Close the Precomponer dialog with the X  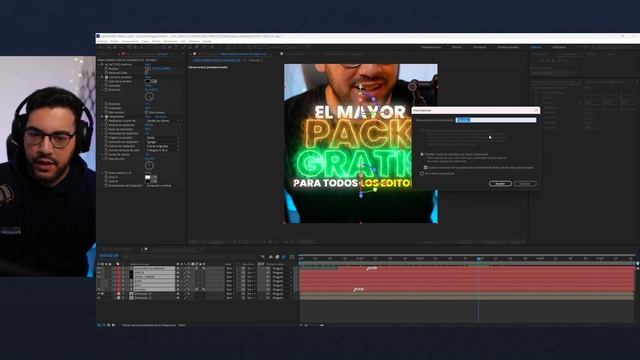(x=536, y=110)
